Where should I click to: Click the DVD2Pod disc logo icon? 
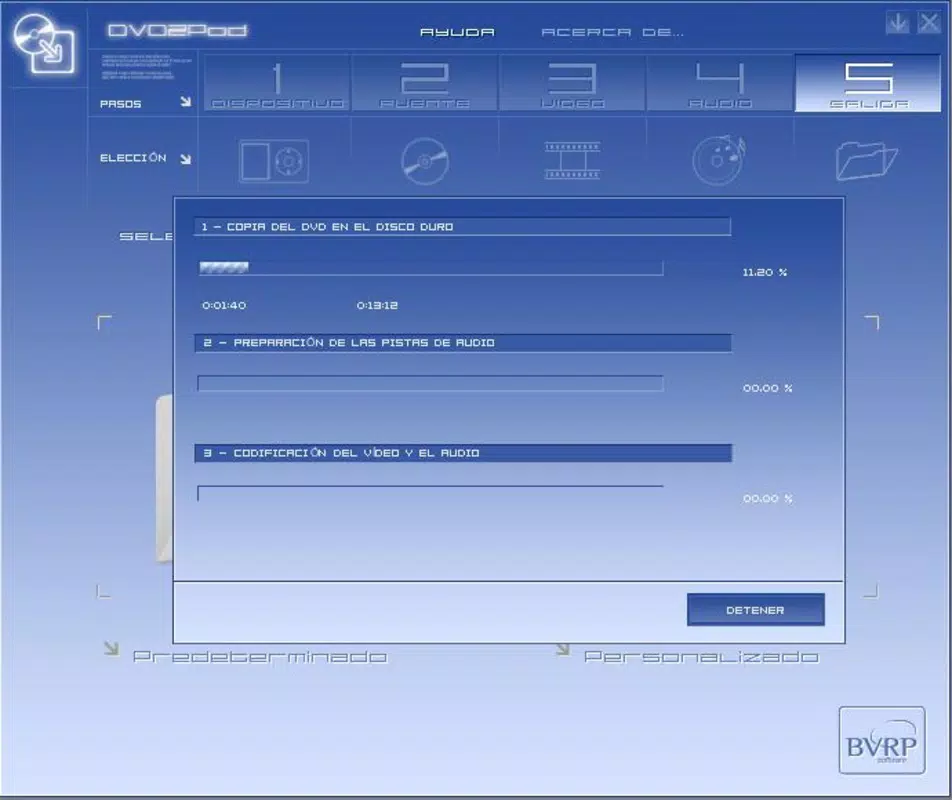[44, 44]
